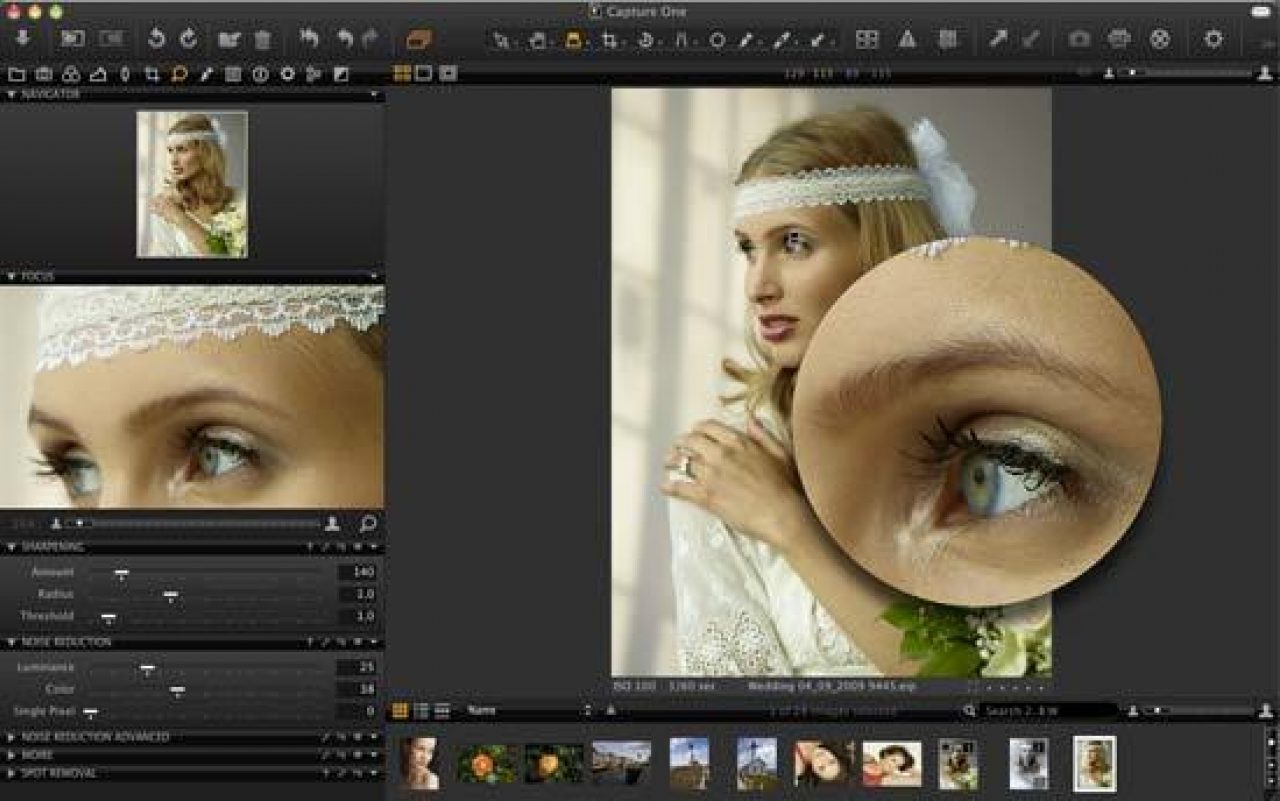The height and width of the screenshot is (801, 1280).
Task: Pick focus point with Focus panel magnifier
Action: pyautogui.click(x=367, y=523)
